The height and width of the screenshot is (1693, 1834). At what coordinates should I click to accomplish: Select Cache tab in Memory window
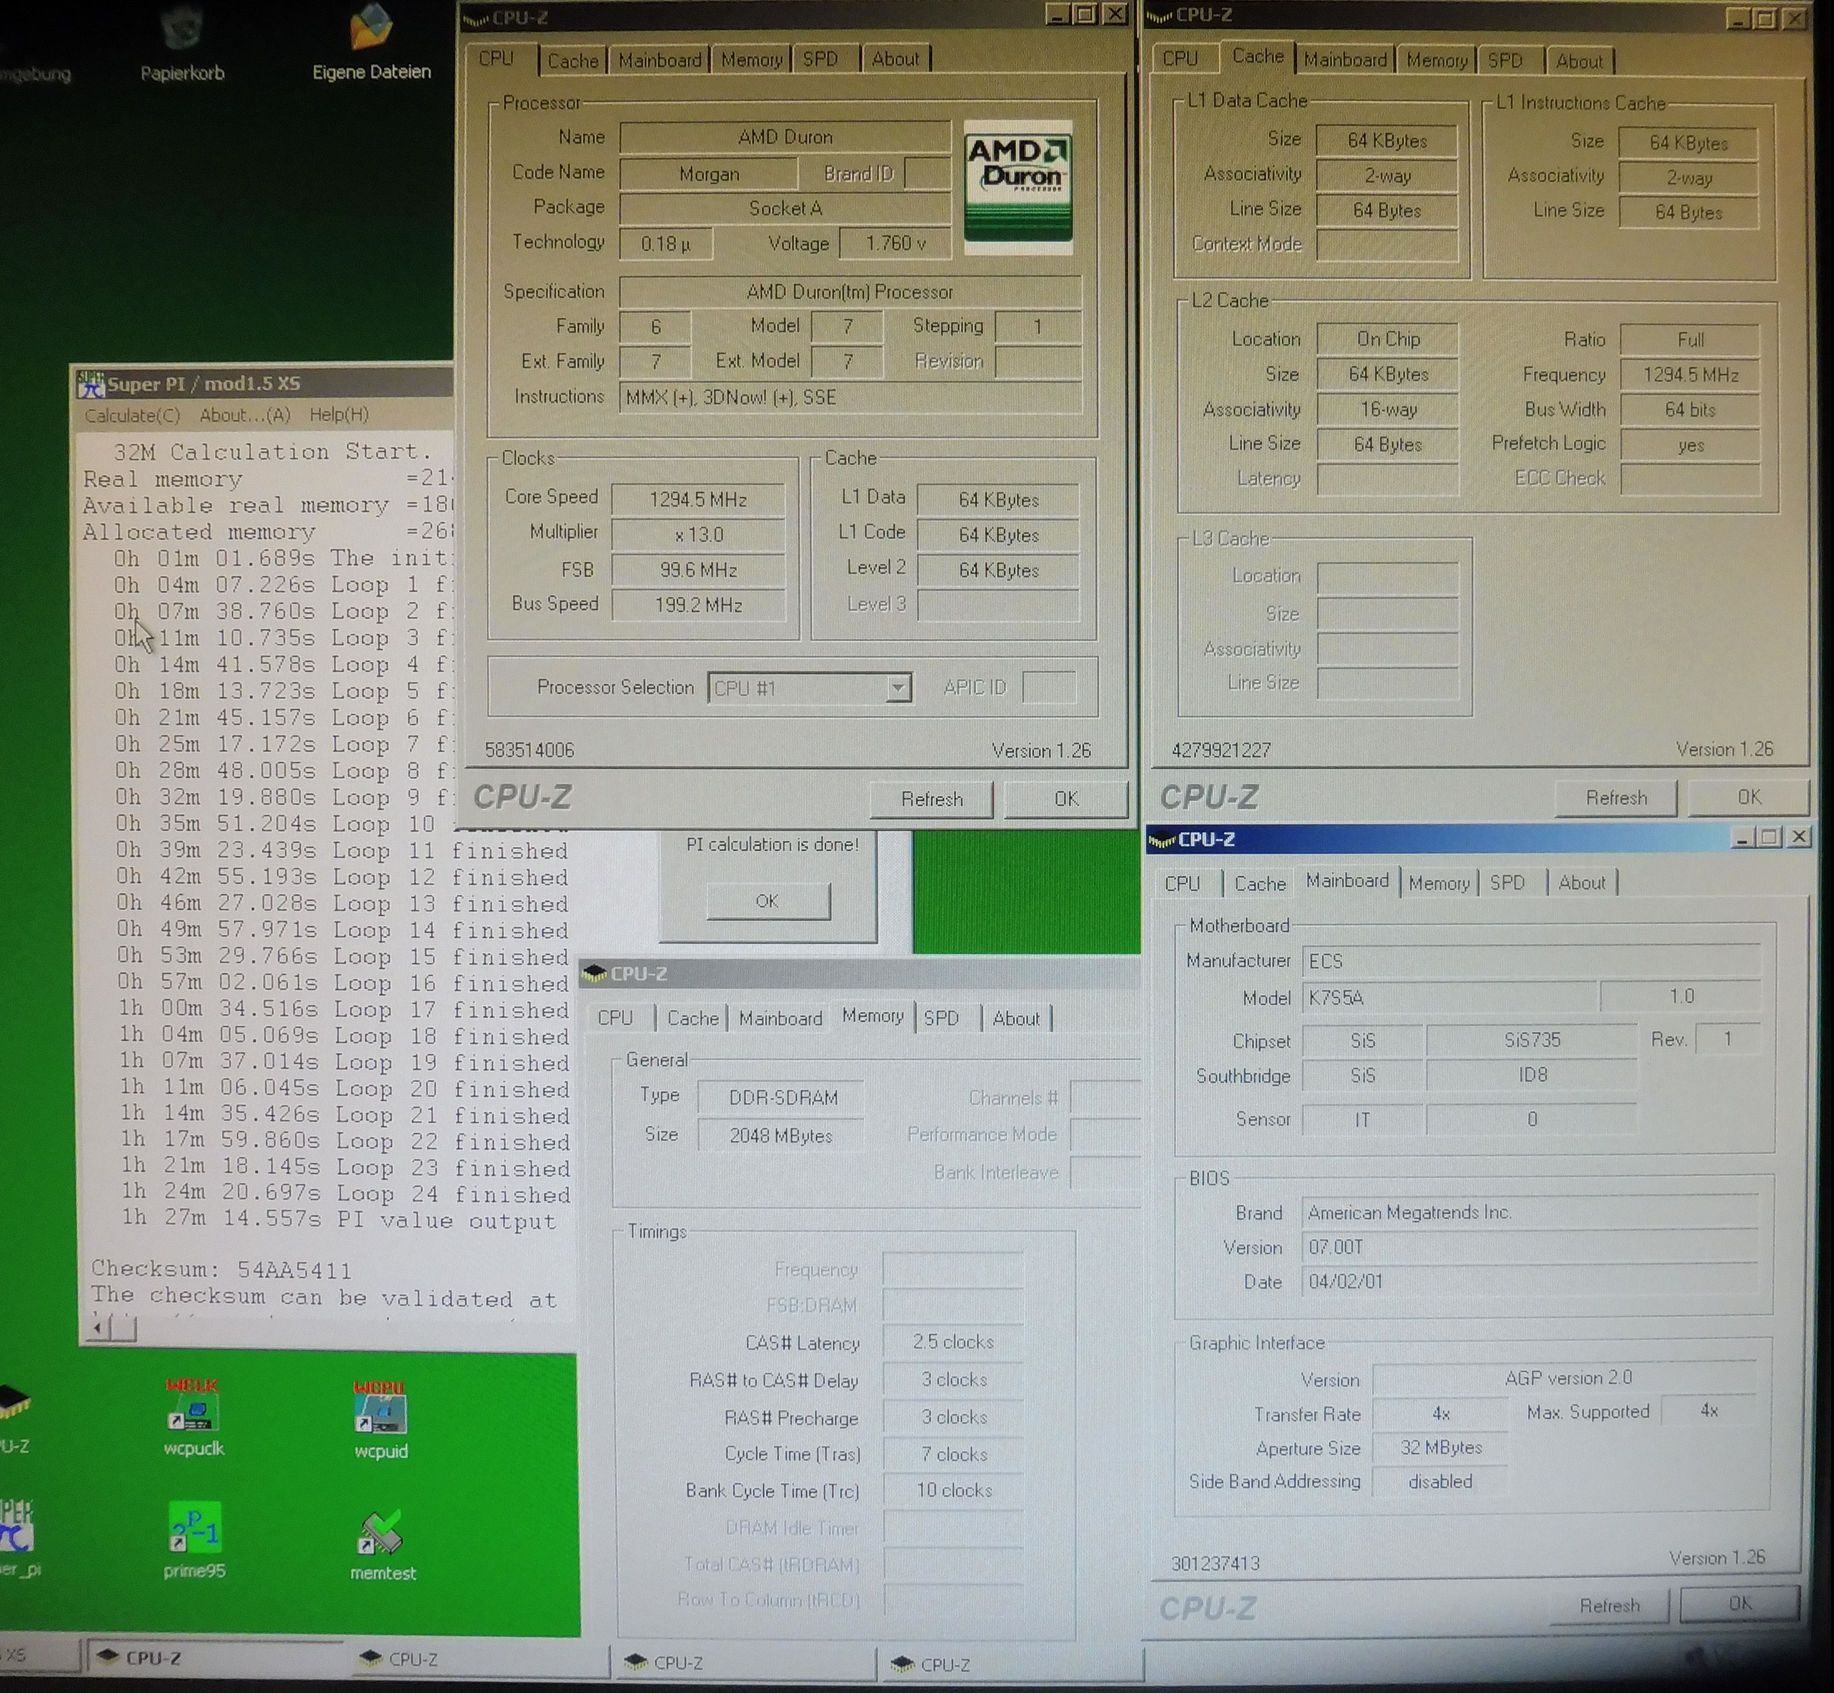(x=693, y=1018)
